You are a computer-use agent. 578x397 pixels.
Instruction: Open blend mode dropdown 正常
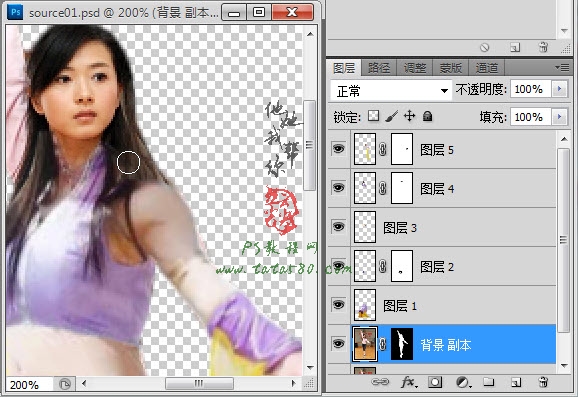391,90
